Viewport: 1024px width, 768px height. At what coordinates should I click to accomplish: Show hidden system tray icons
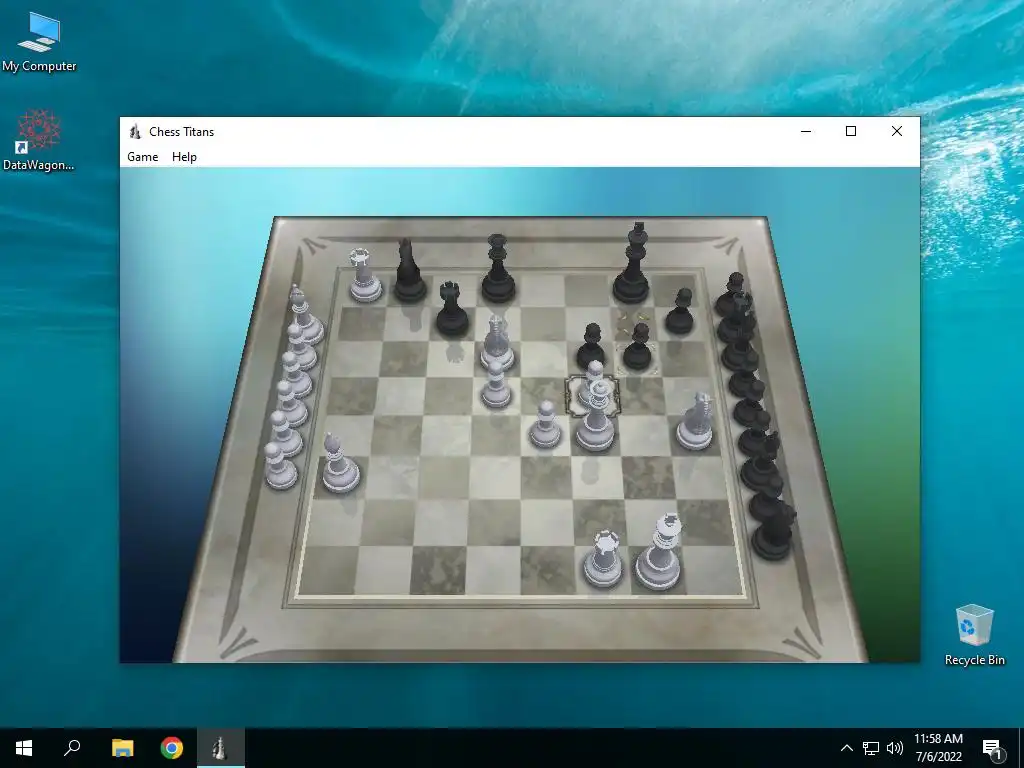[x=846, y=748]
